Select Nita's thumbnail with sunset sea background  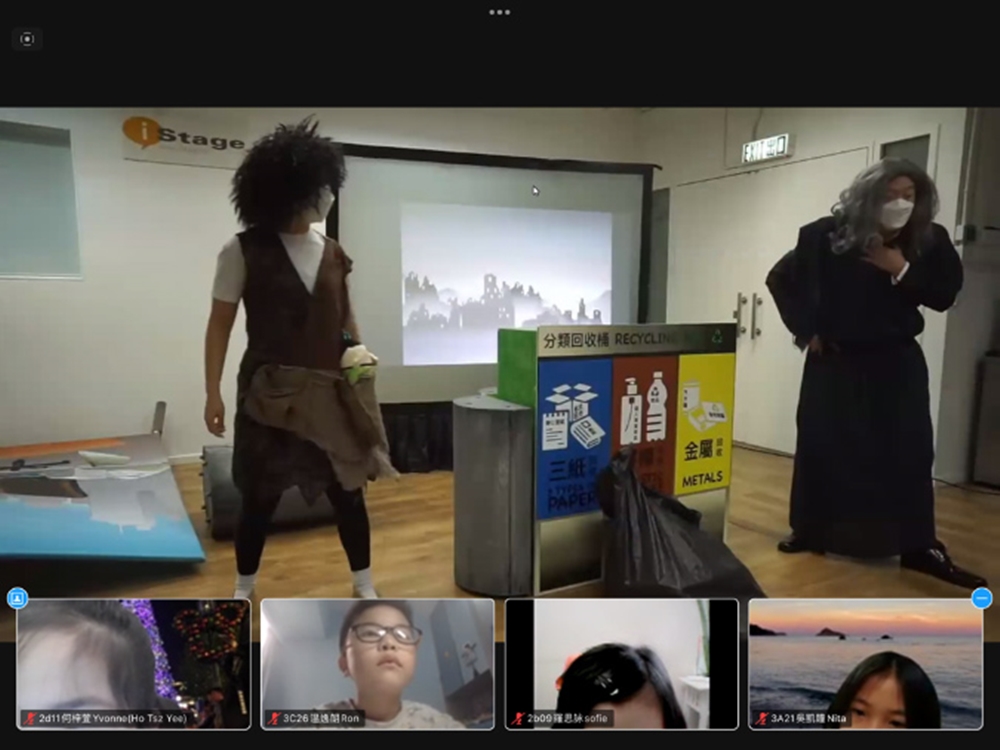pyautogui.click(x=865, y=664)
